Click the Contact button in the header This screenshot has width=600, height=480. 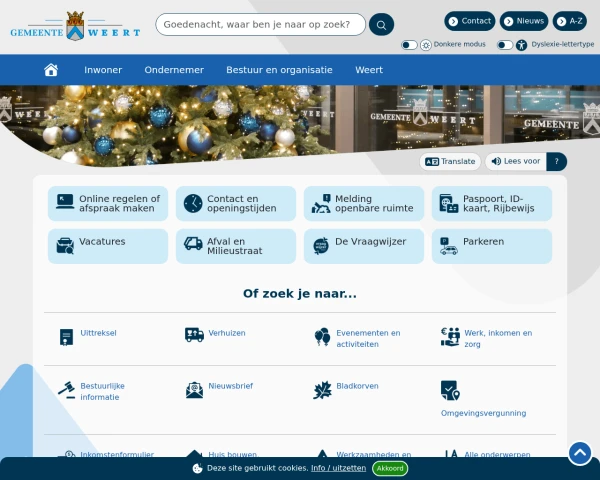tap(470, 21)
